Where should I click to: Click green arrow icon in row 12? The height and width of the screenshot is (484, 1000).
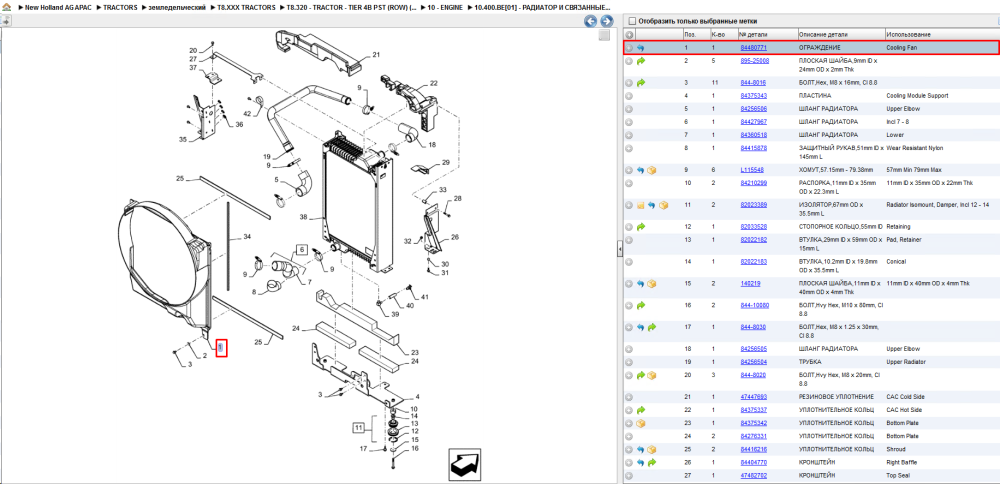[x=641, y=226]
